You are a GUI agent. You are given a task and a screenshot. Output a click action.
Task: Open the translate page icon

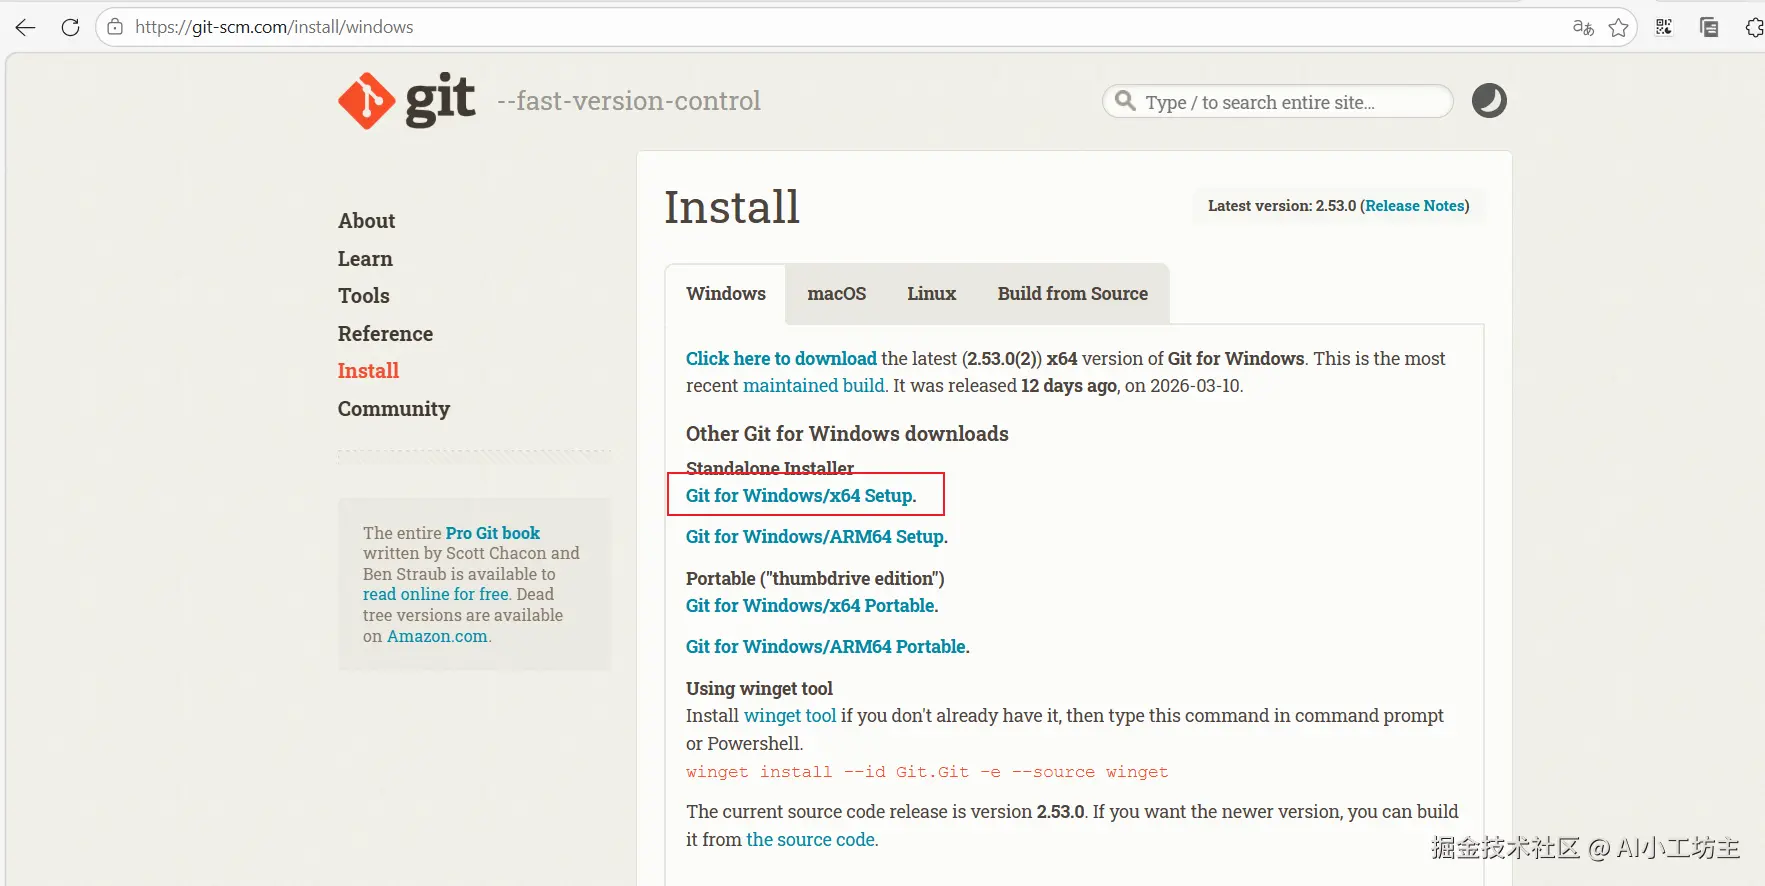pos(1583,27)
